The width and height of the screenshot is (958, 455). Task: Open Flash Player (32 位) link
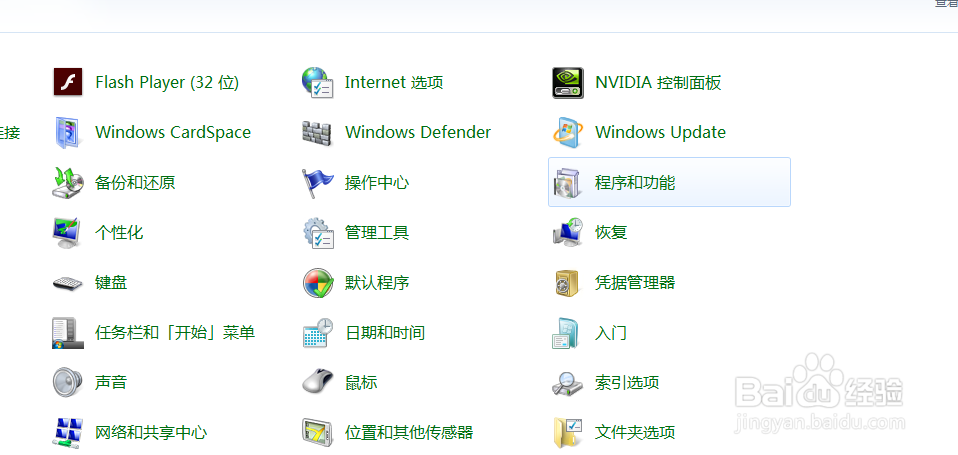(x=167, y=82)
